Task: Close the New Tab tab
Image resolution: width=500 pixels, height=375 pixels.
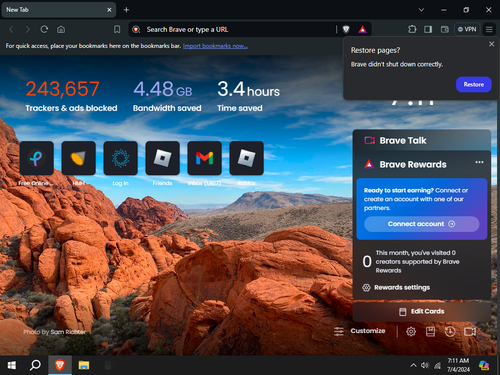Action: pos(109,10)
